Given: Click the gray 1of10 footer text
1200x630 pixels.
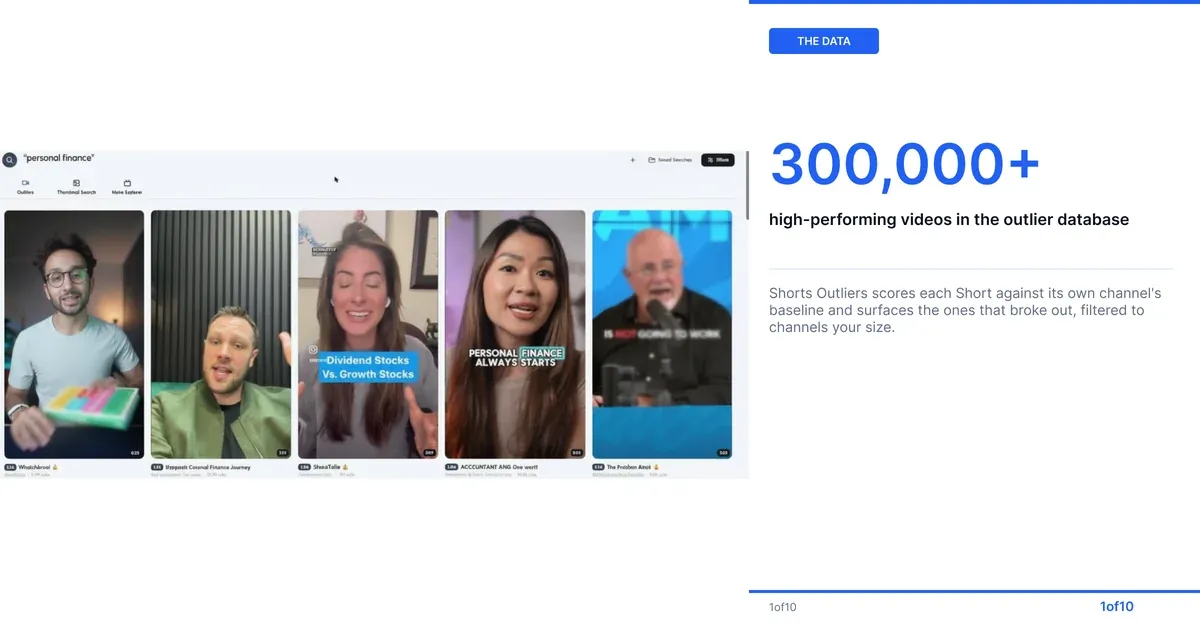Looking at the screenshot, I should 783,607.
